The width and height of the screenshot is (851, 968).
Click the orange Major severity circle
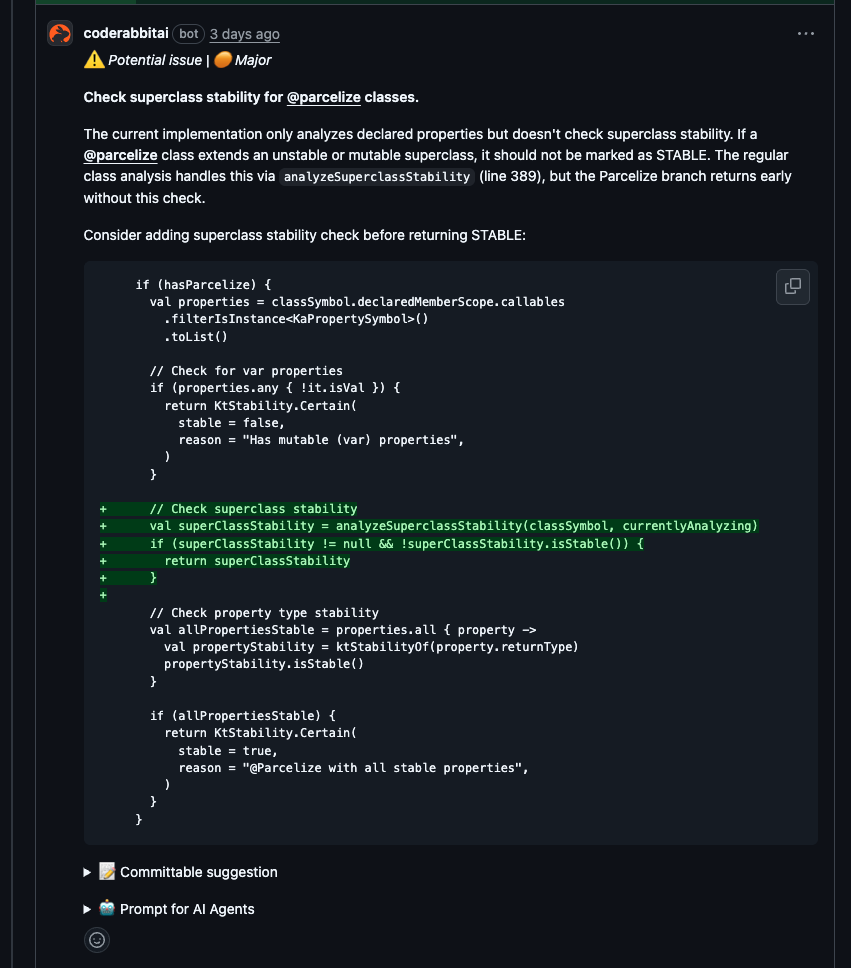coord(223,60)
